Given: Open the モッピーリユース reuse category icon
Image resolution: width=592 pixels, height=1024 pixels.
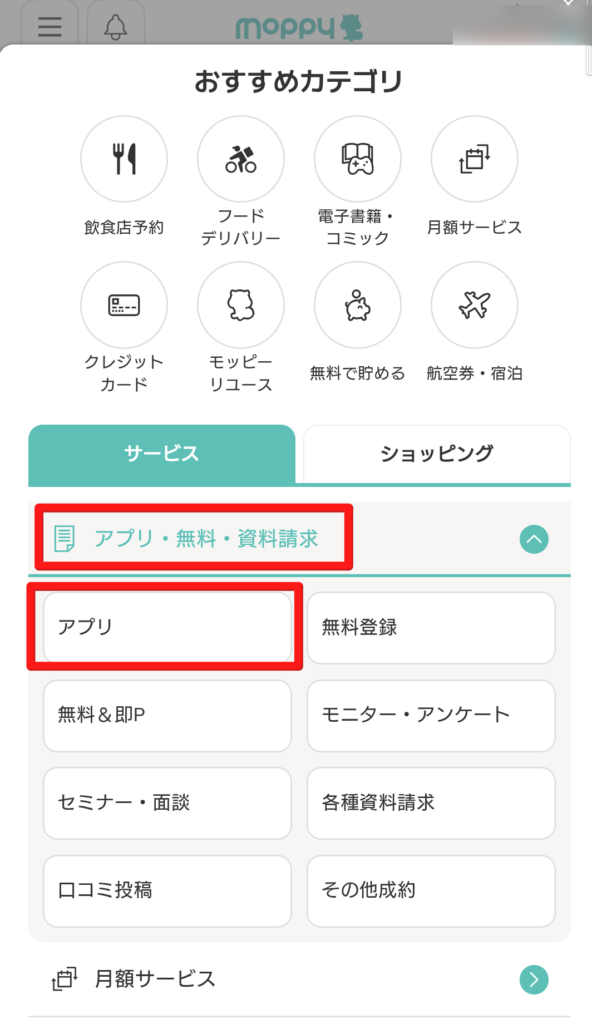Looking at the screenshot, I should coord(241,305).
